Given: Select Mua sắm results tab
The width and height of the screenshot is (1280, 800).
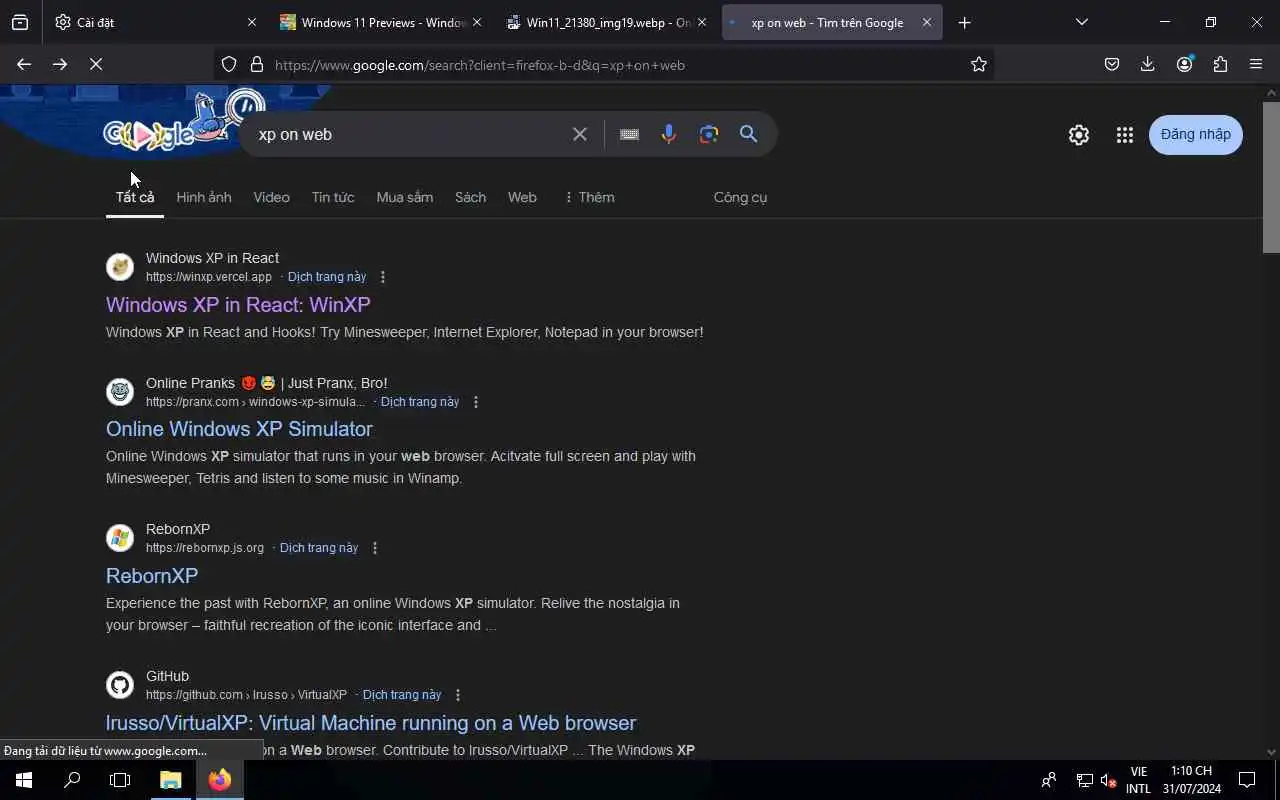Looking at the screenshot, I should pos(404,197).
